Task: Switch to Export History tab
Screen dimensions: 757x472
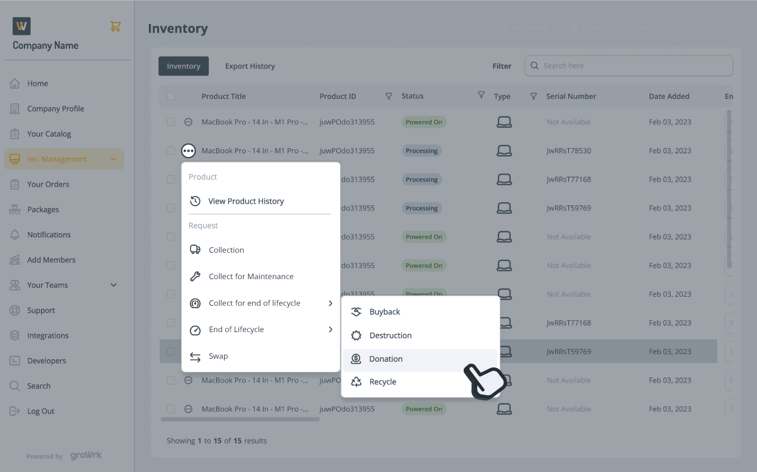Action: [x=250, y=66]
